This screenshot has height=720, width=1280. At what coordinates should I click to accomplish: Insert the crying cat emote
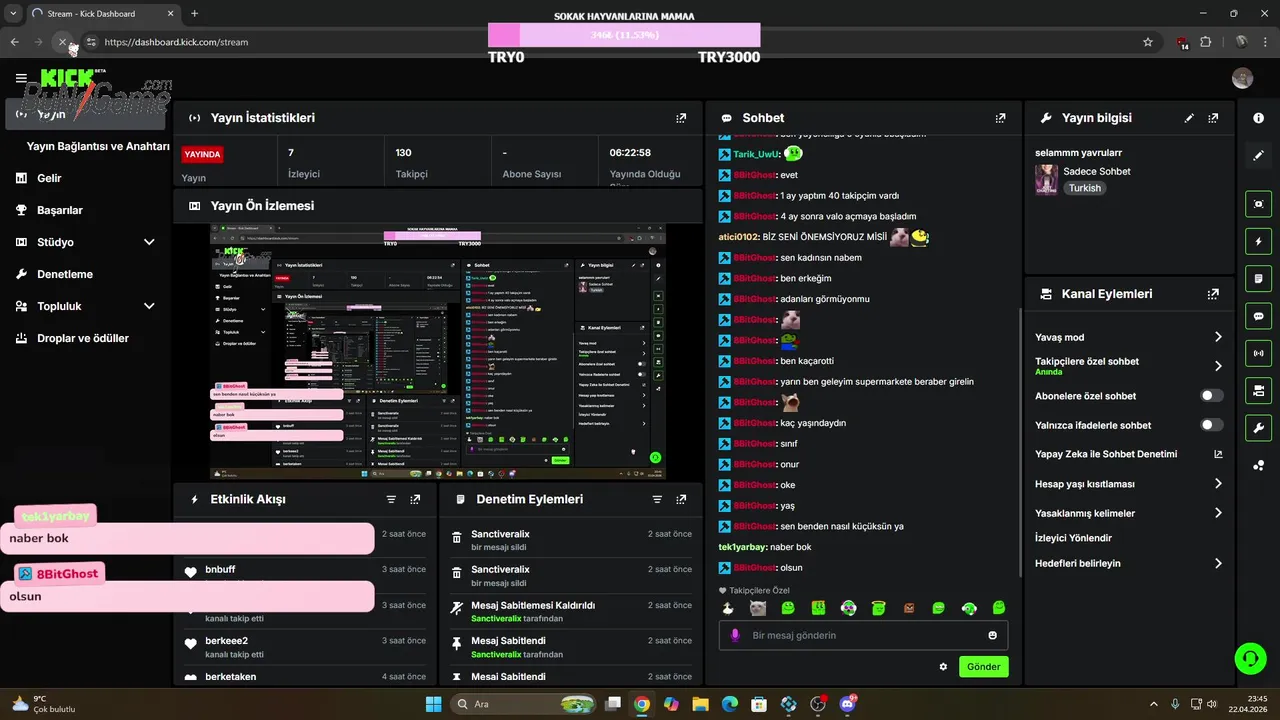[758, 608]
